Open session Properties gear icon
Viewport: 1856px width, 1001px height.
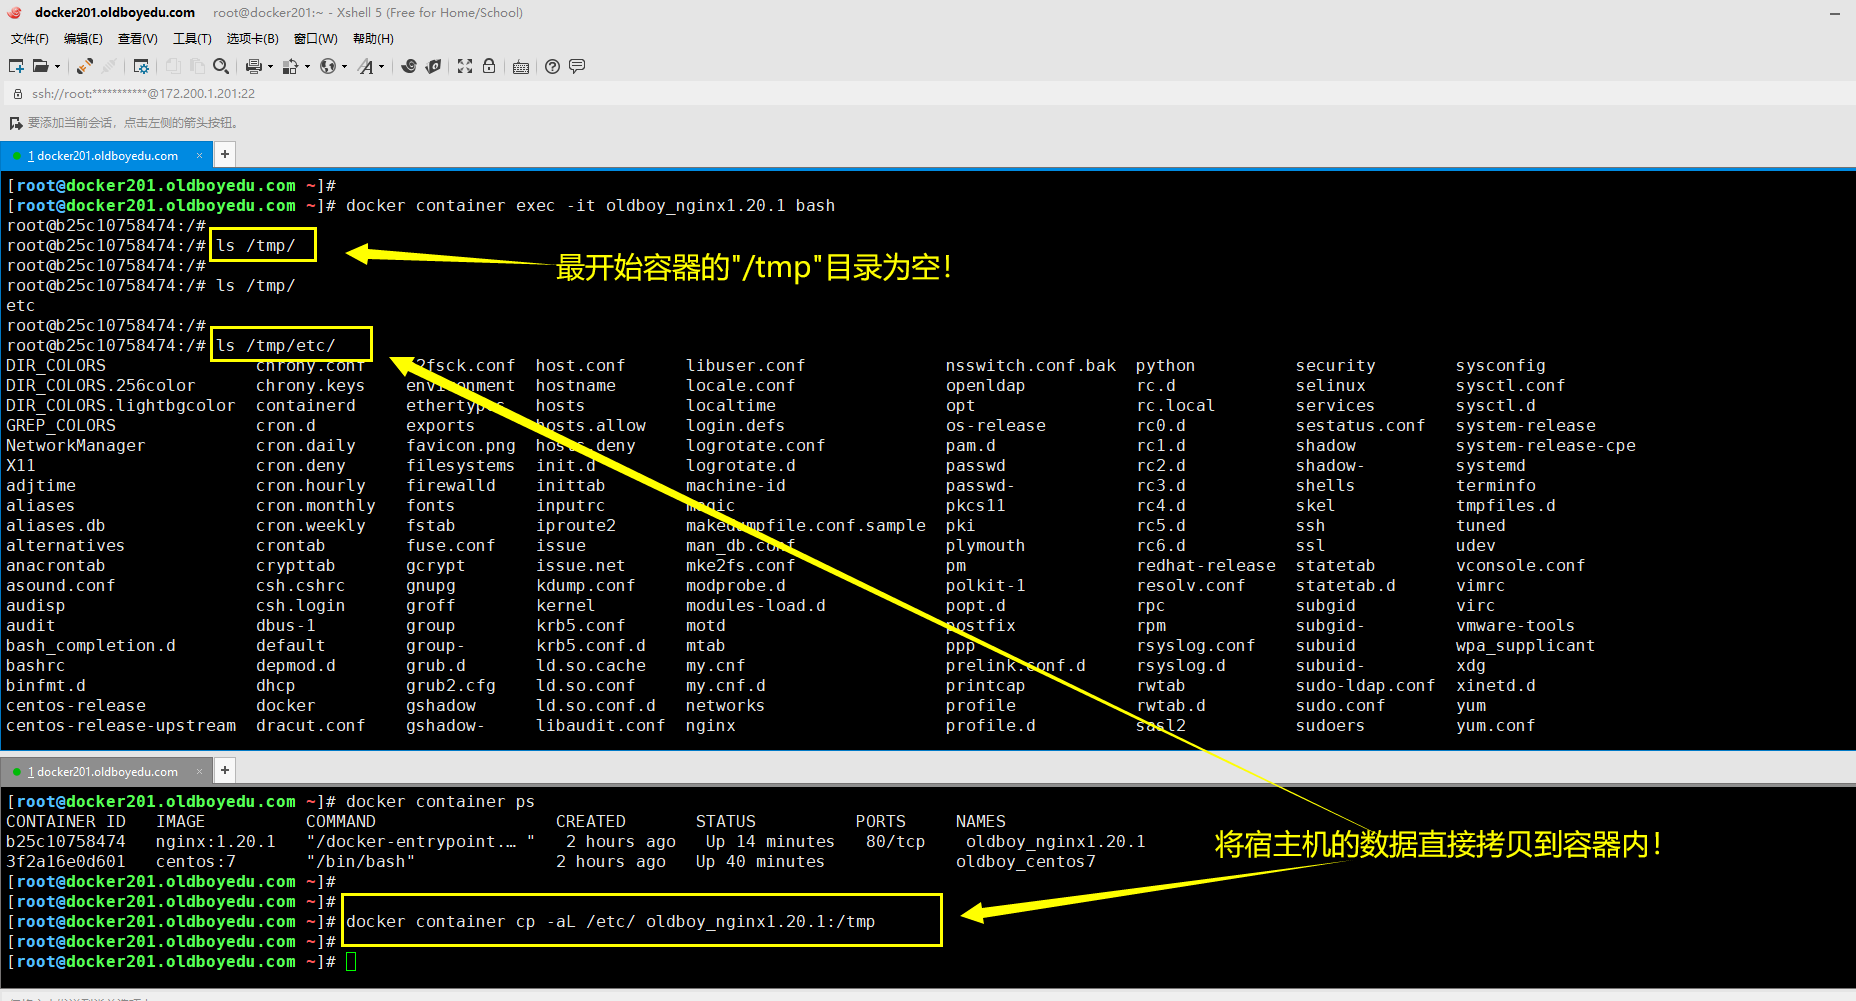point(141,66)
